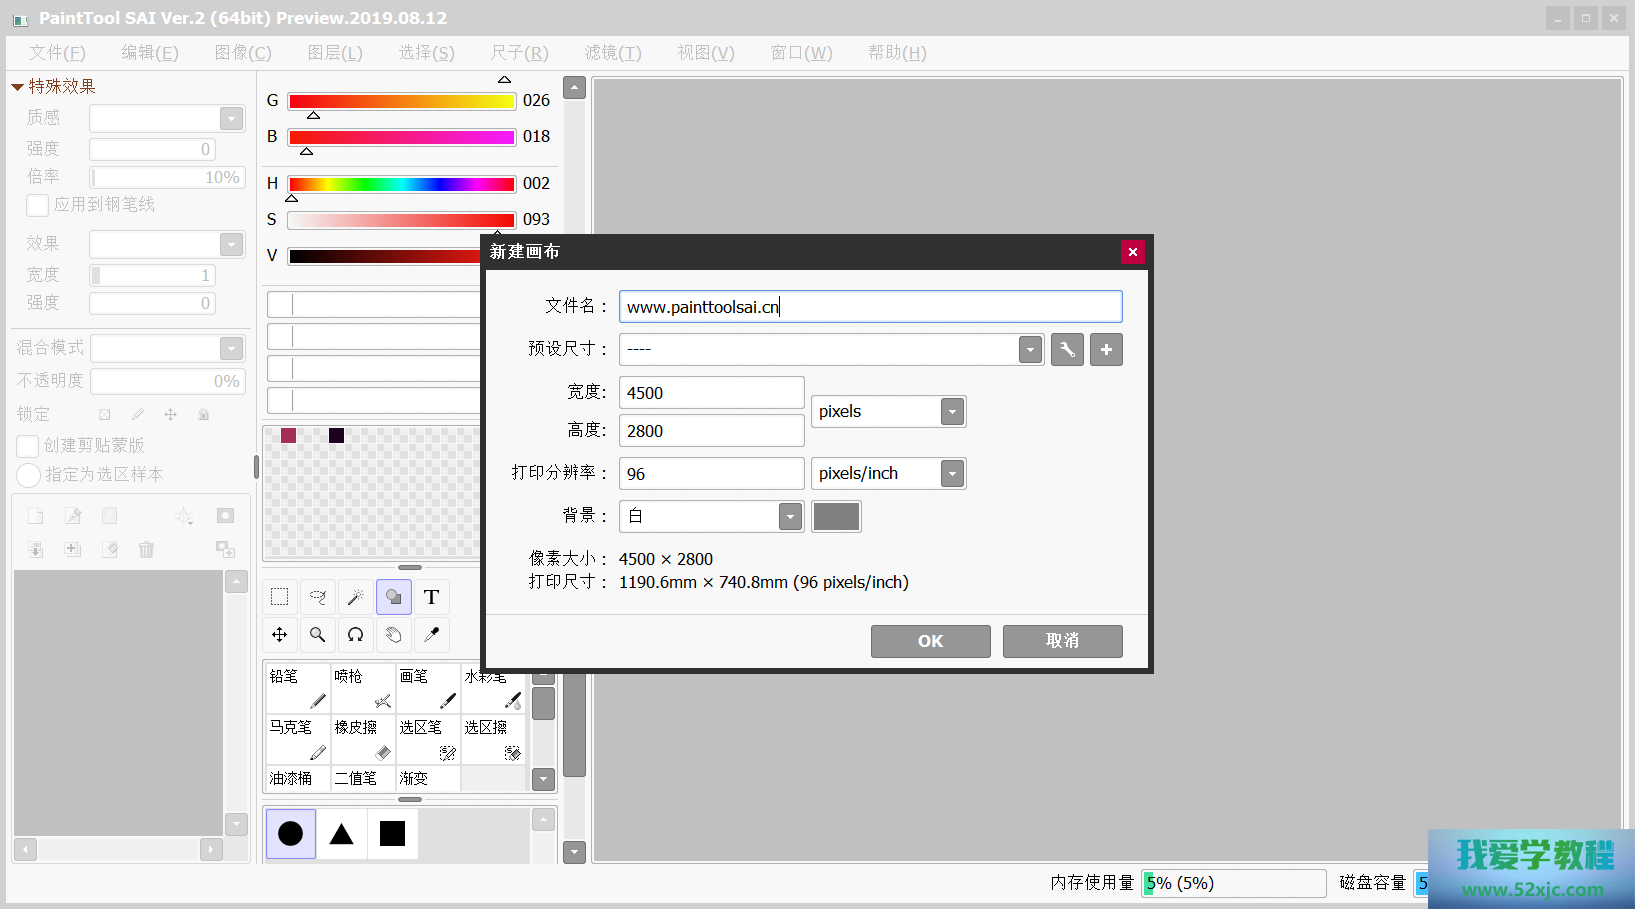Viewport: 1635px width, 909px height.
Task: Toggle the 指定为选区样本 option
Action: click(28, 475)
